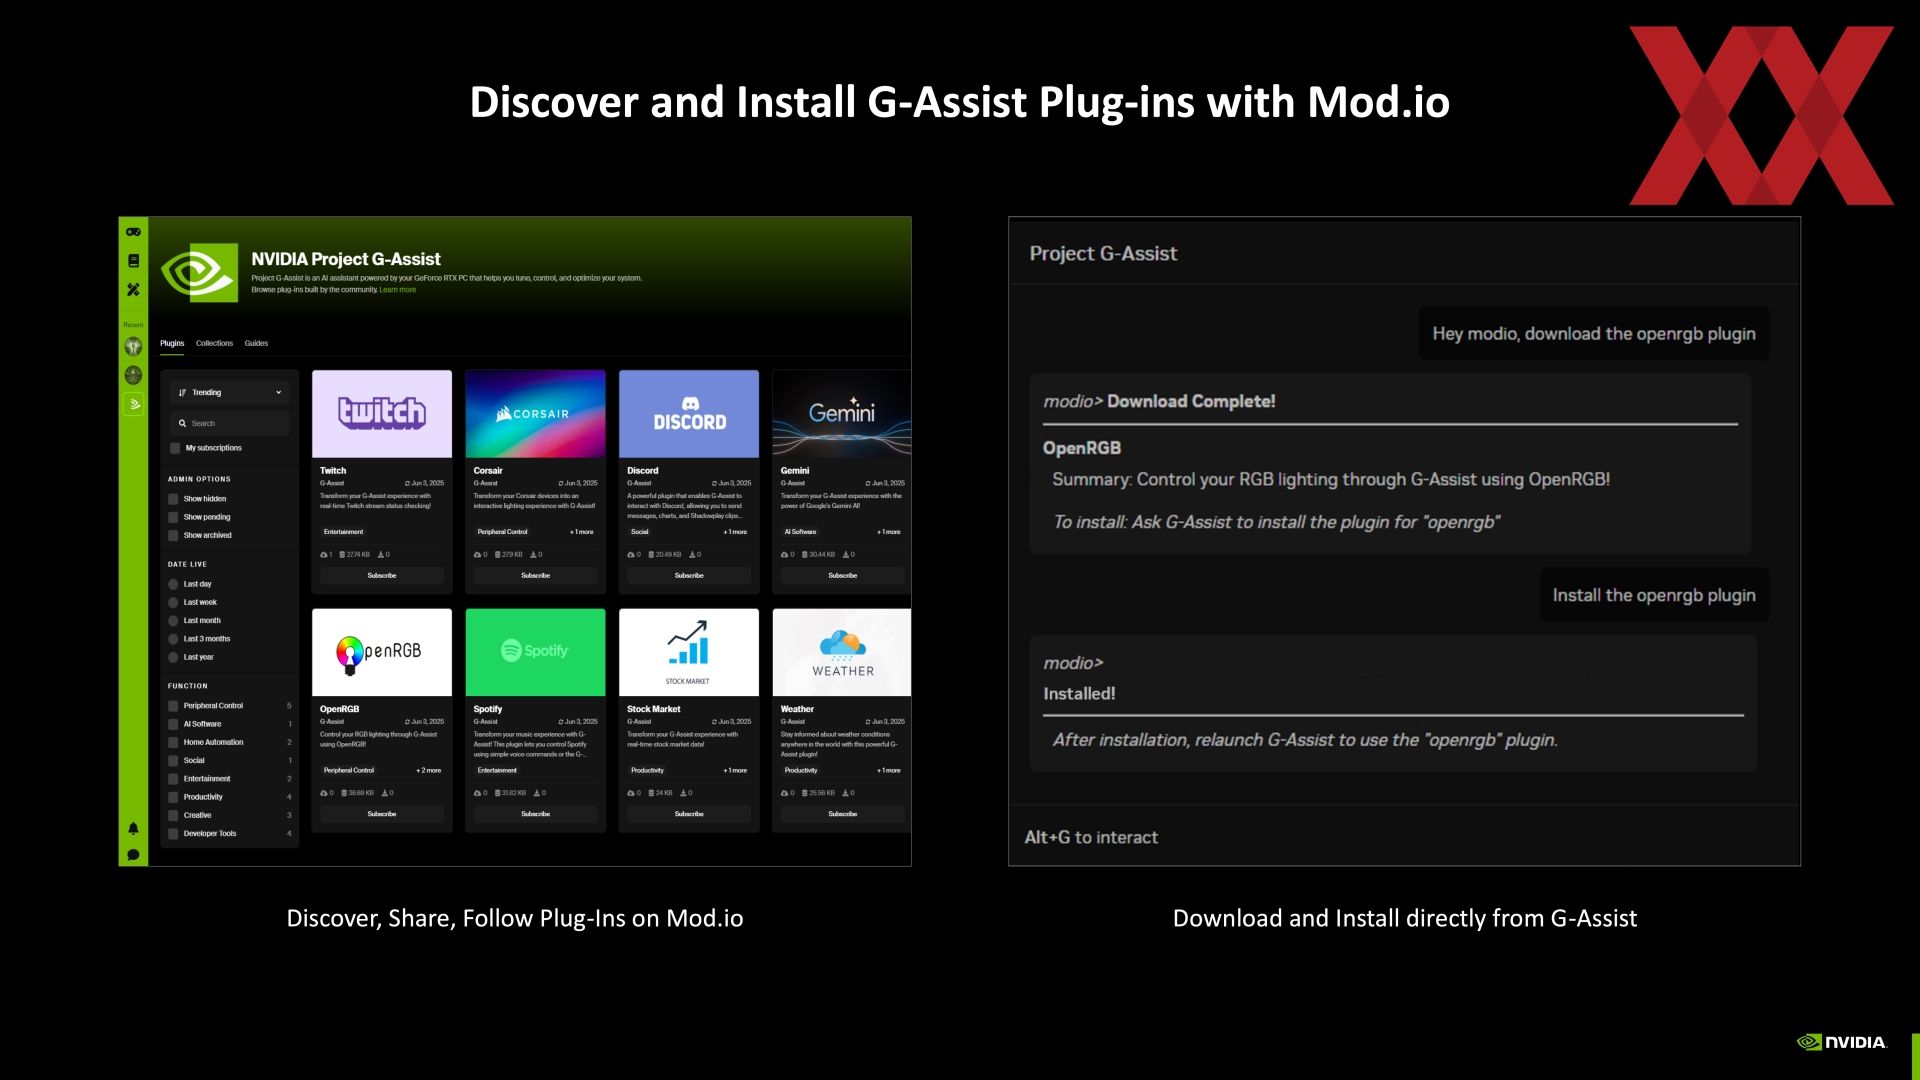
Task: Switch to the Guides tab
Action: point(256,343)
